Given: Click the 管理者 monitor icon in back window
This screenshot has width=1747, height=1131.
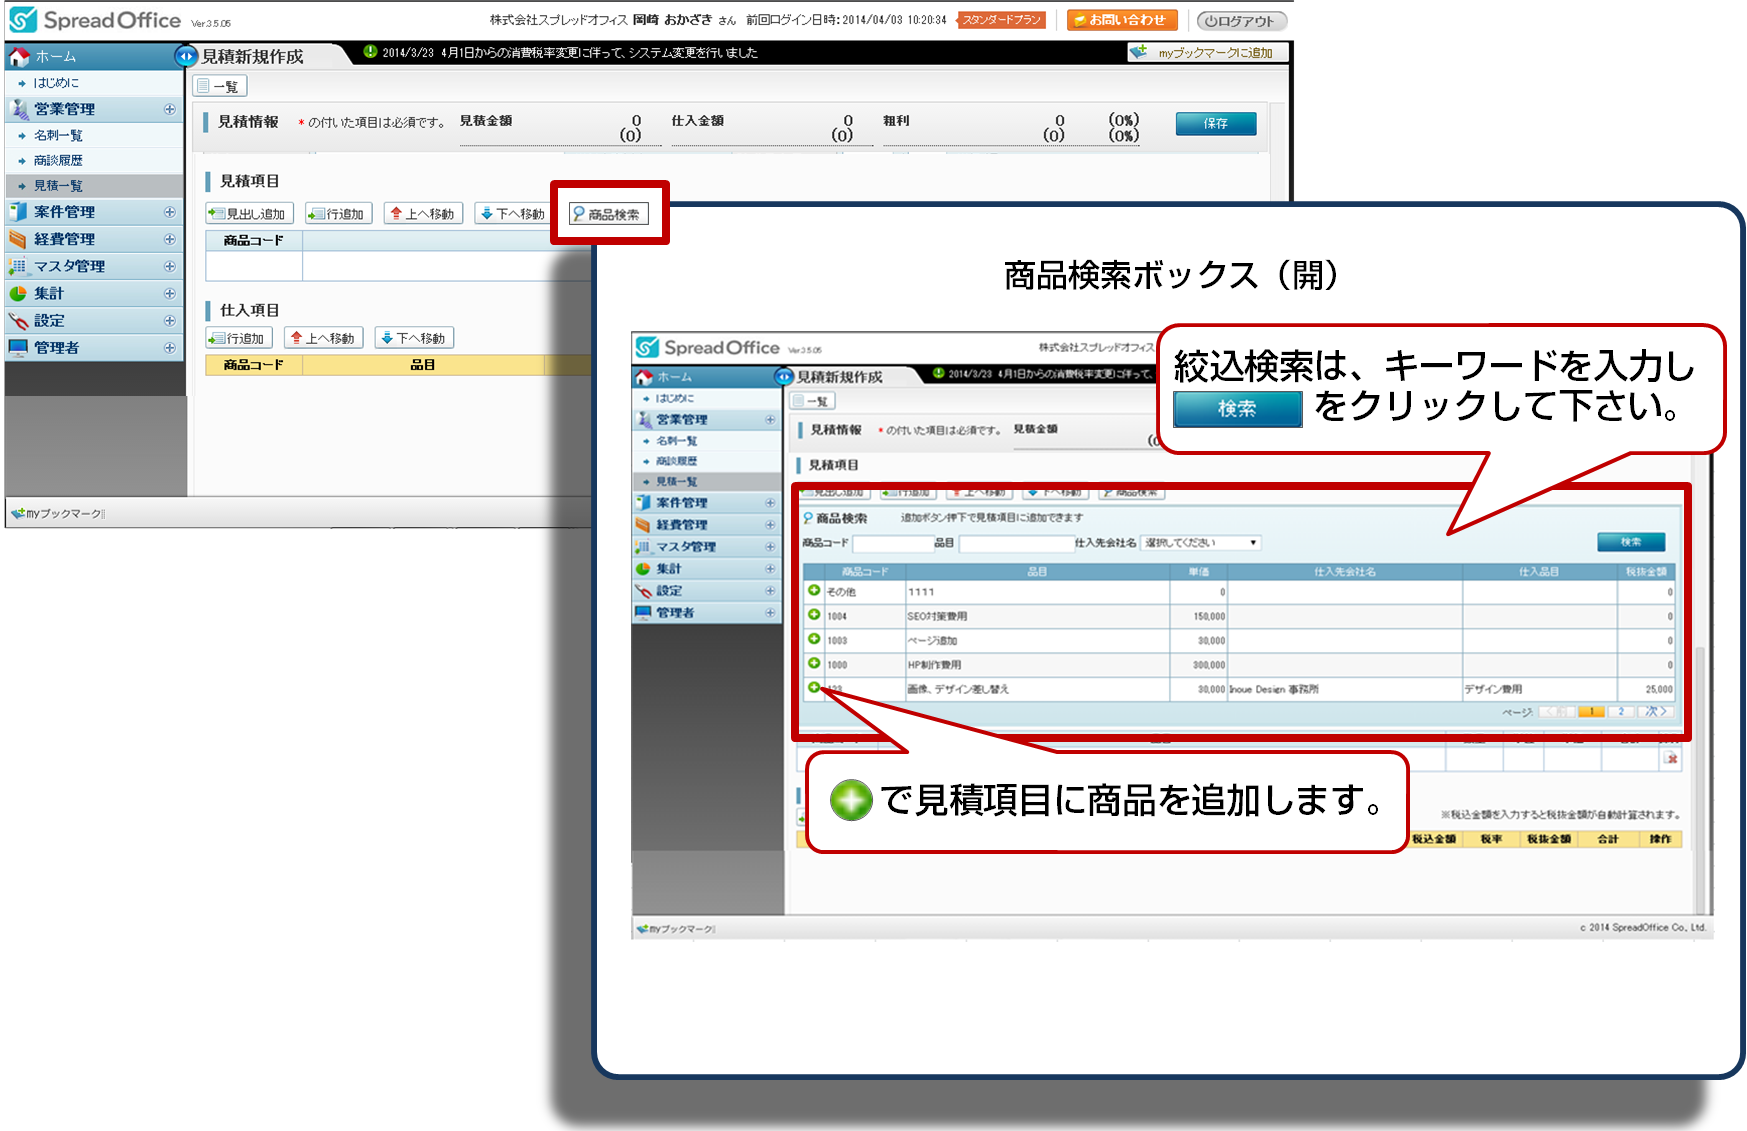Looking at the screenshot, I should (x=18, y=348).
